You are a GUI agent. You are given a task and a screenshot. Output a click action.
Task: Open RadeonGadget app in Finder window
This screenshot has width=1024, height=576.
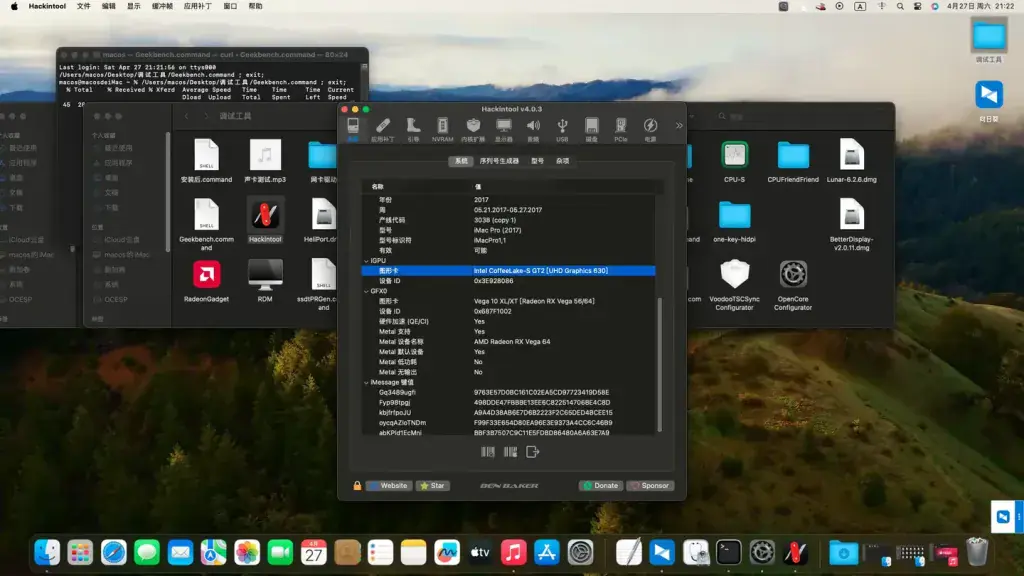click(x=206, y=281)
